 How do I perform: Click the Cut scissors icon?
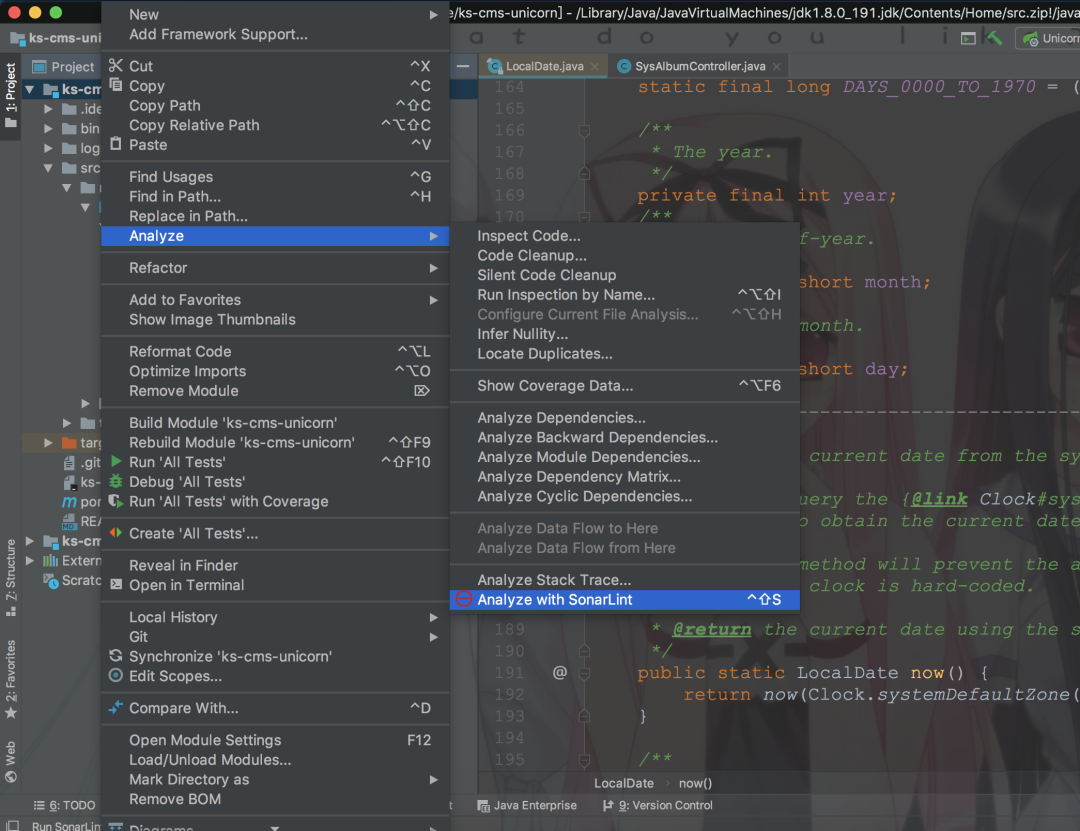(x=116, y=65)
